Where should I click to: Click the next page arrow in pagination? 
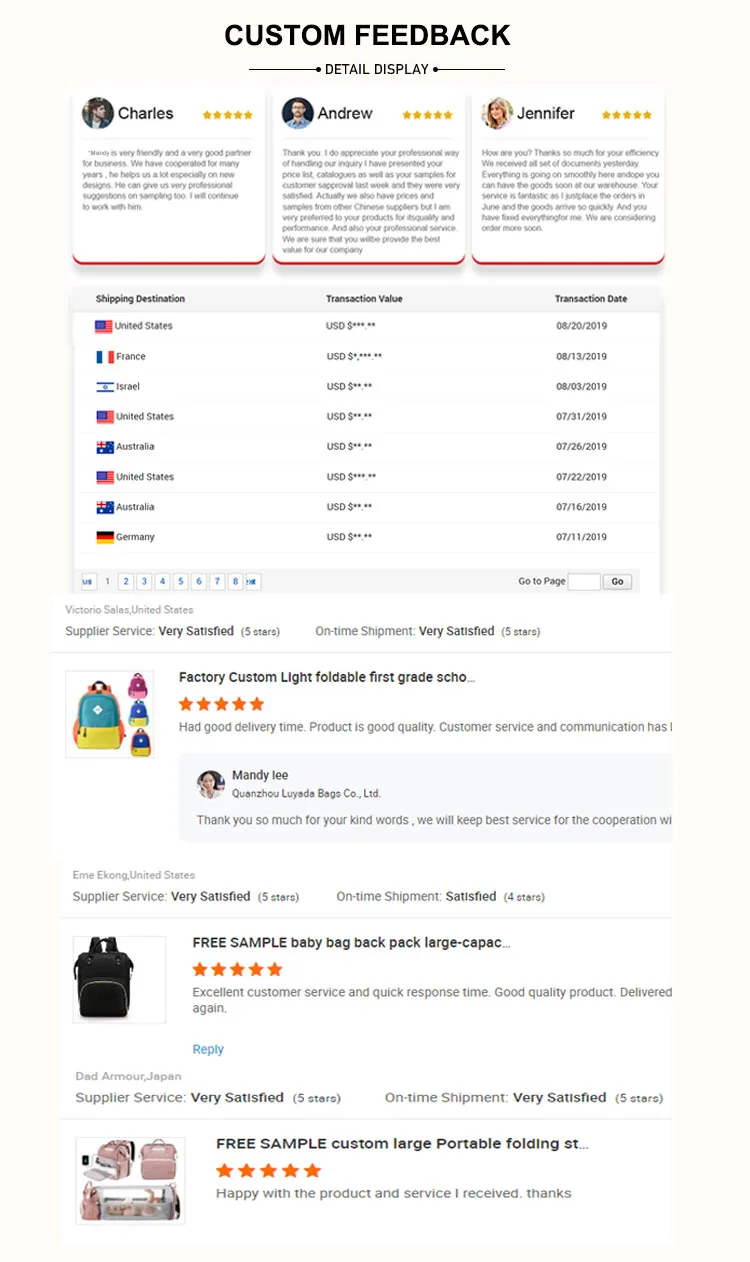[253, 581]
